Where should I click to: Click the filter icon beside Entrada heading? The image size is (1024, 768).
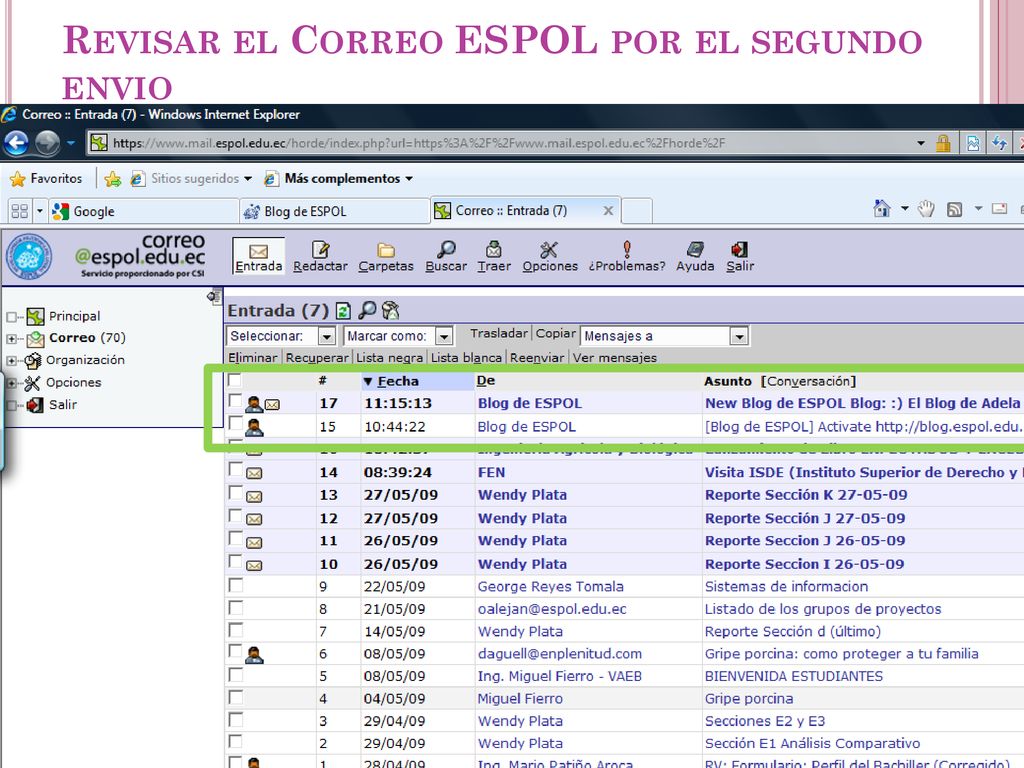[391, 310]
